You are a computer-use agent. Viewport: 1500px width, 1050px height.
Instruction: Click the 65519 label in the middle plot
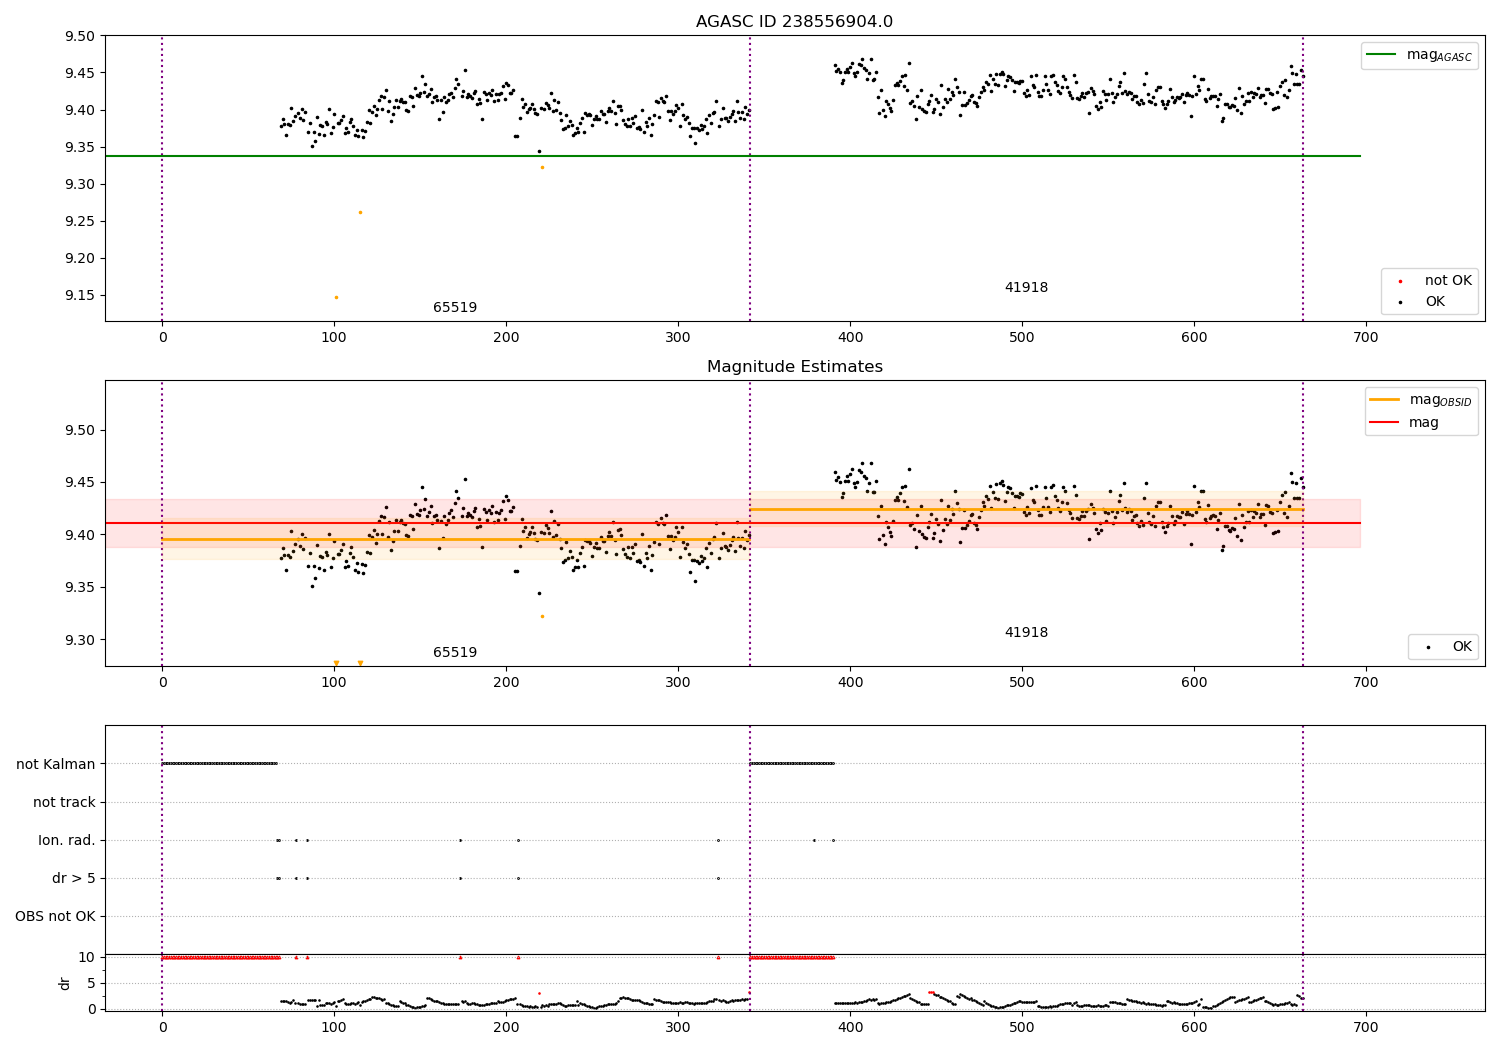tap(455, 652)
